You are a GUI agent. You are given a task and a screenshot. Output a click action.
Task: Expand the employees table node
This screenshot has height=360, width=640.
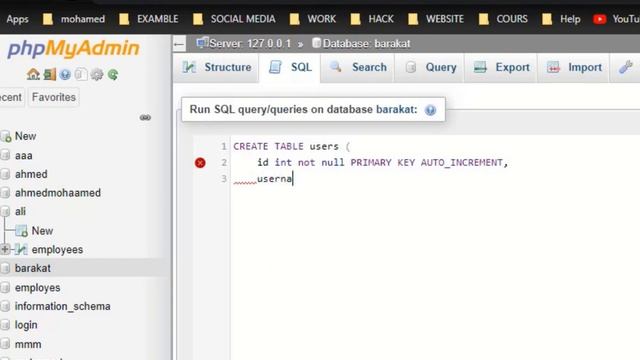coord(5,249)
